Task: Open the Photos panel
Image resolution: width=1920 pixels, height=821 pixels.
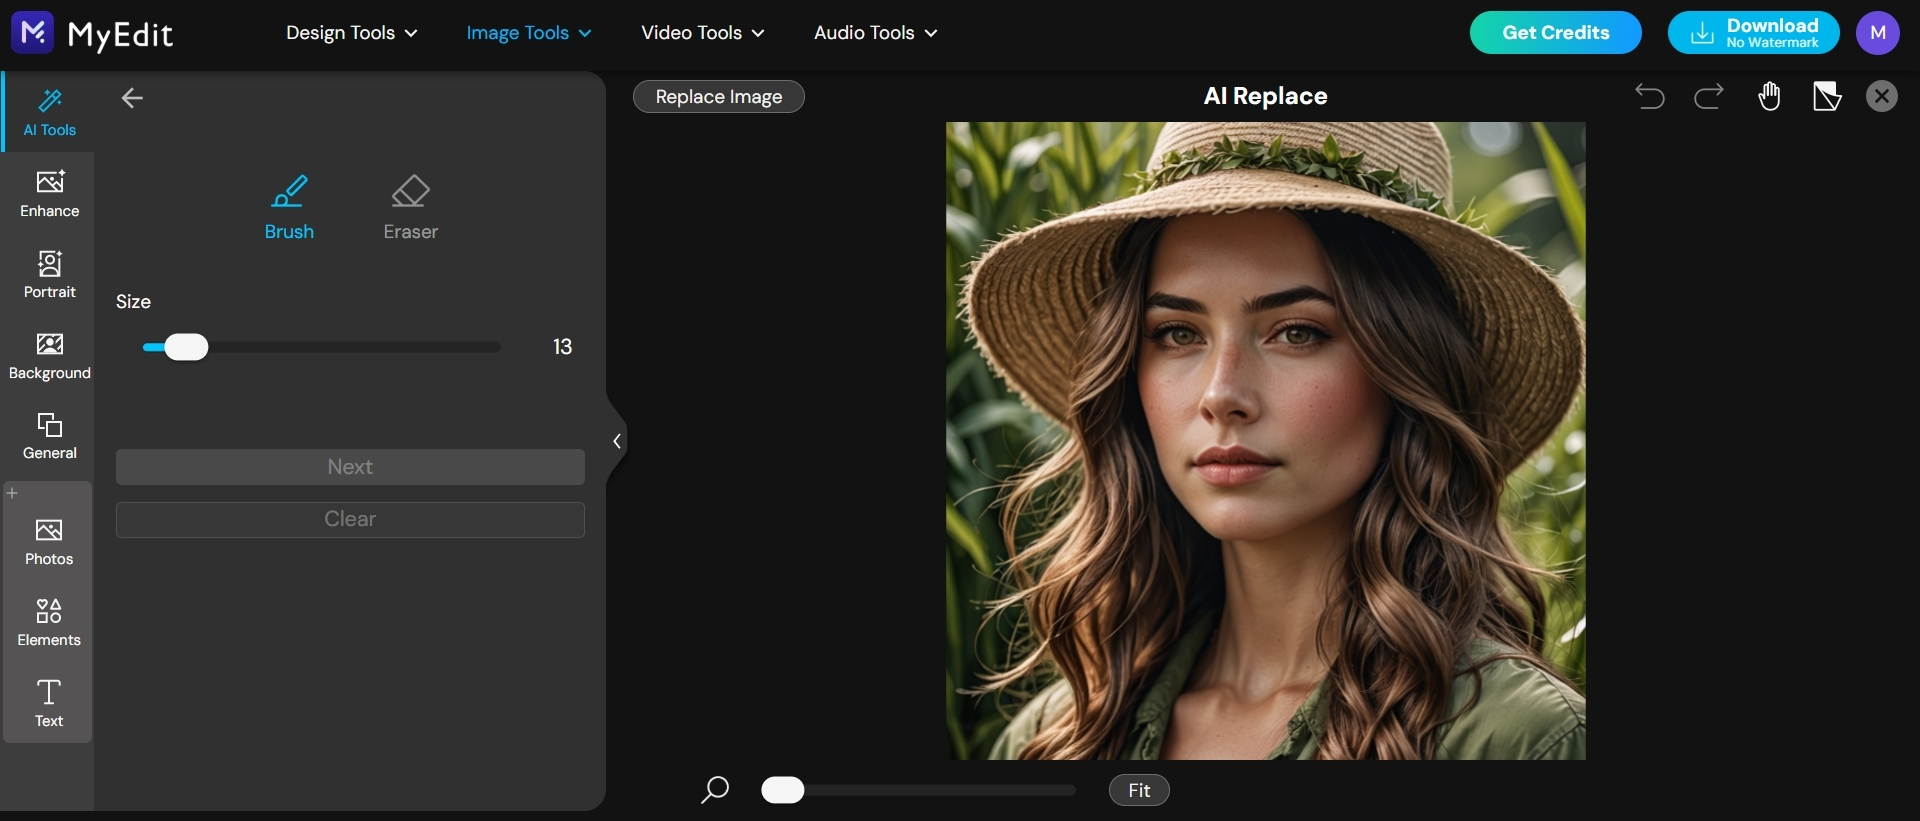Action: point(49,542)
